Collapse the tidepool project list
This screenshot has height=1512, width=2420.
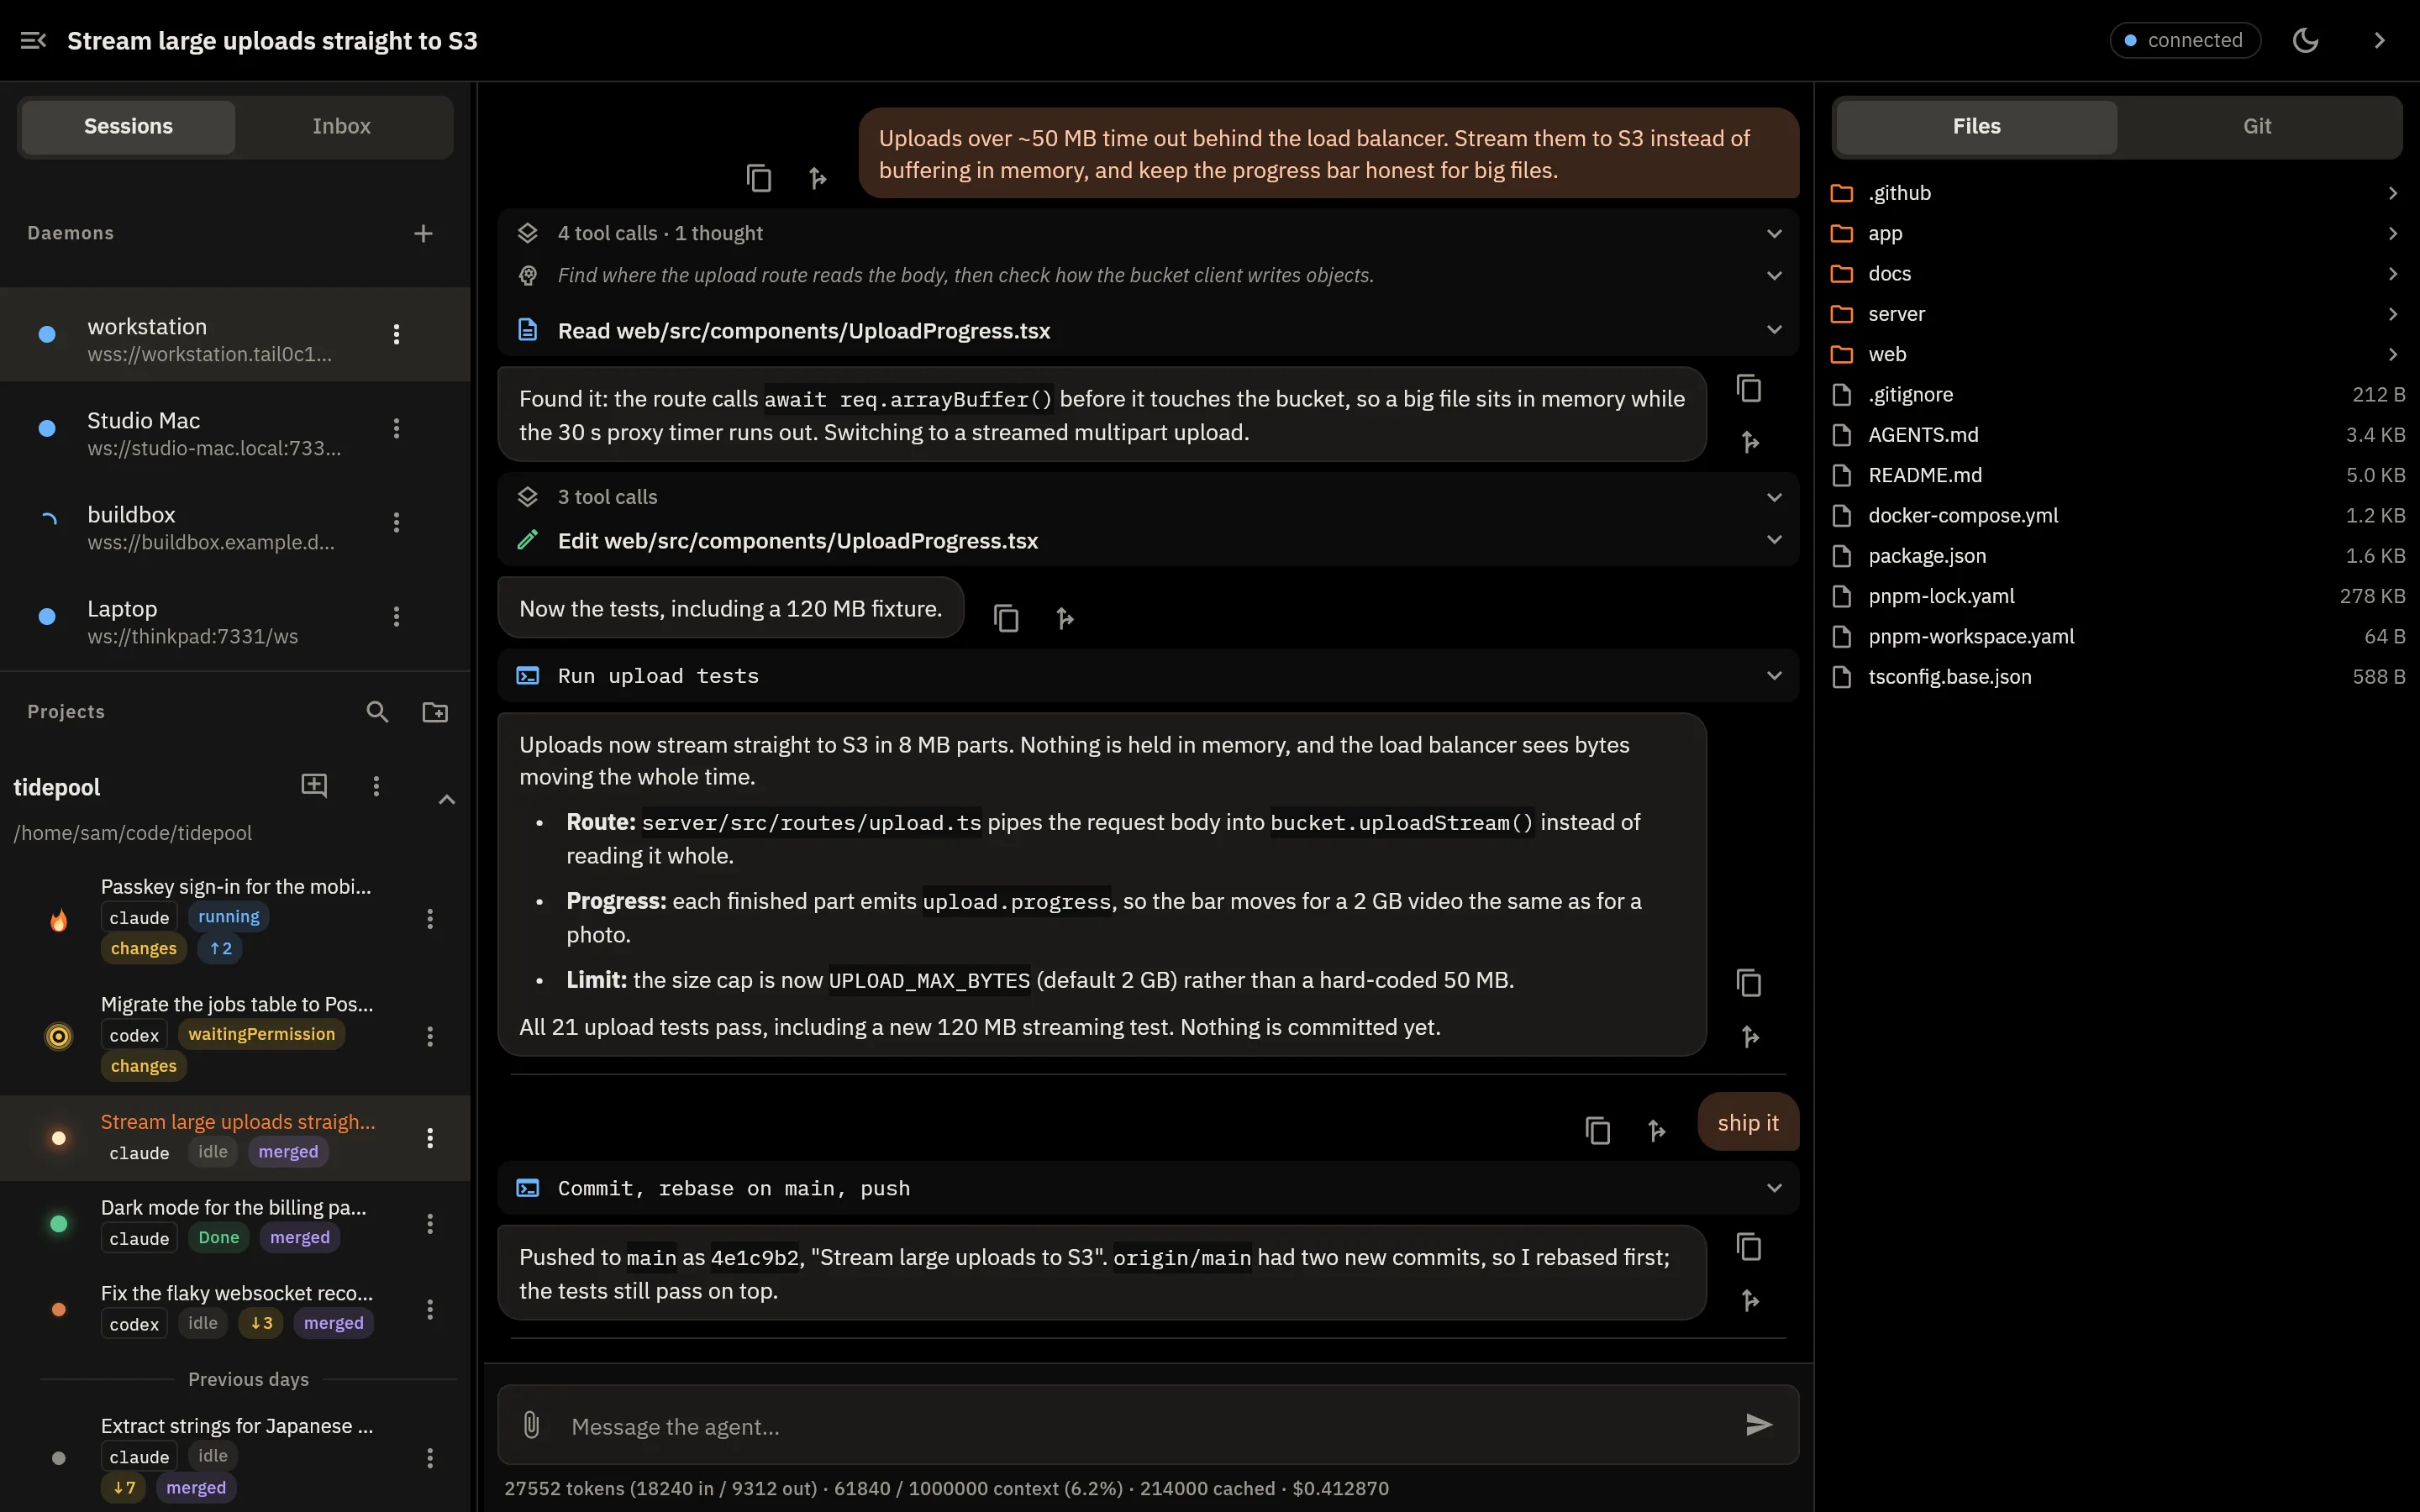pyautogui.click(x=447, y=799)
